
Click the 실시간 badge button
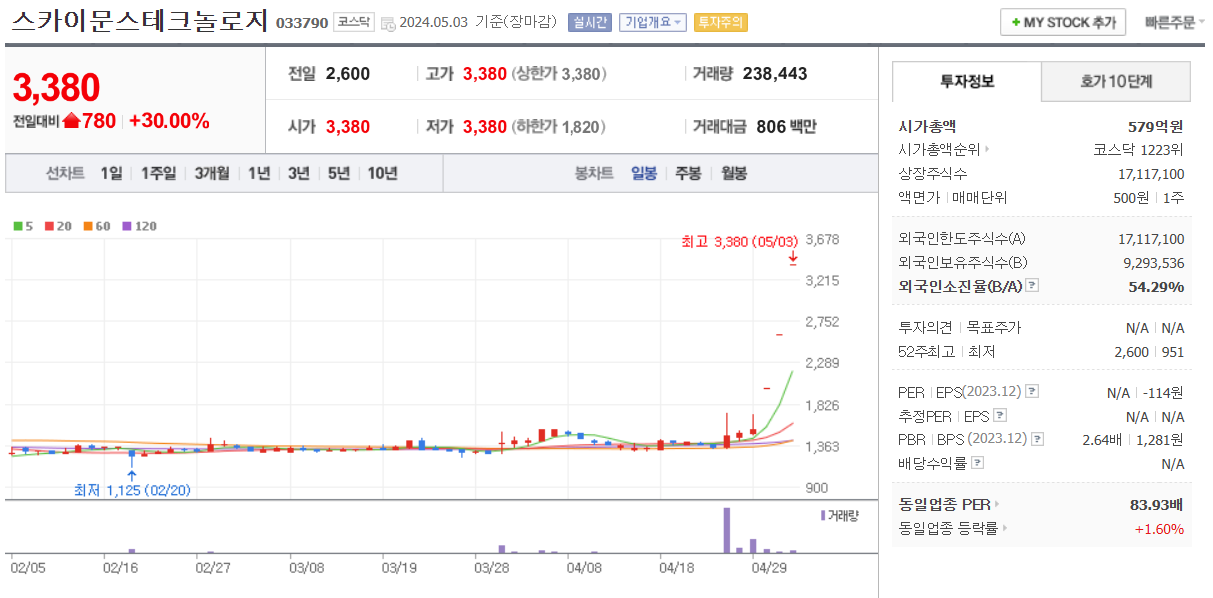[589, 22]
